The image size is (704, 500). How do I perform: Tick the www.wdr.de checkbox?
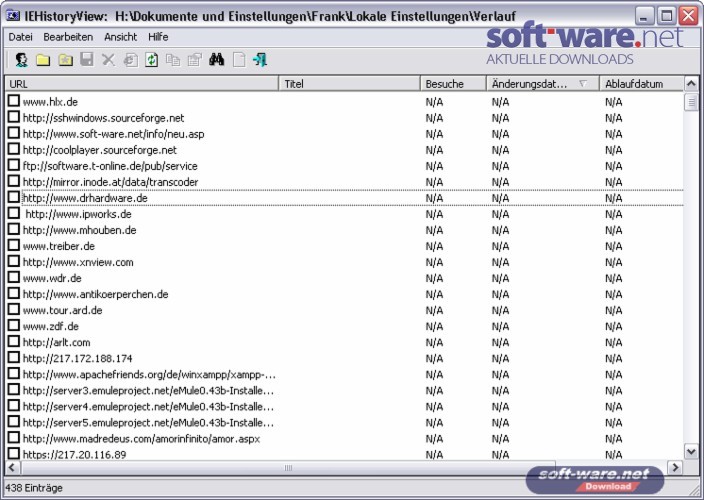(x=14, y=277)
